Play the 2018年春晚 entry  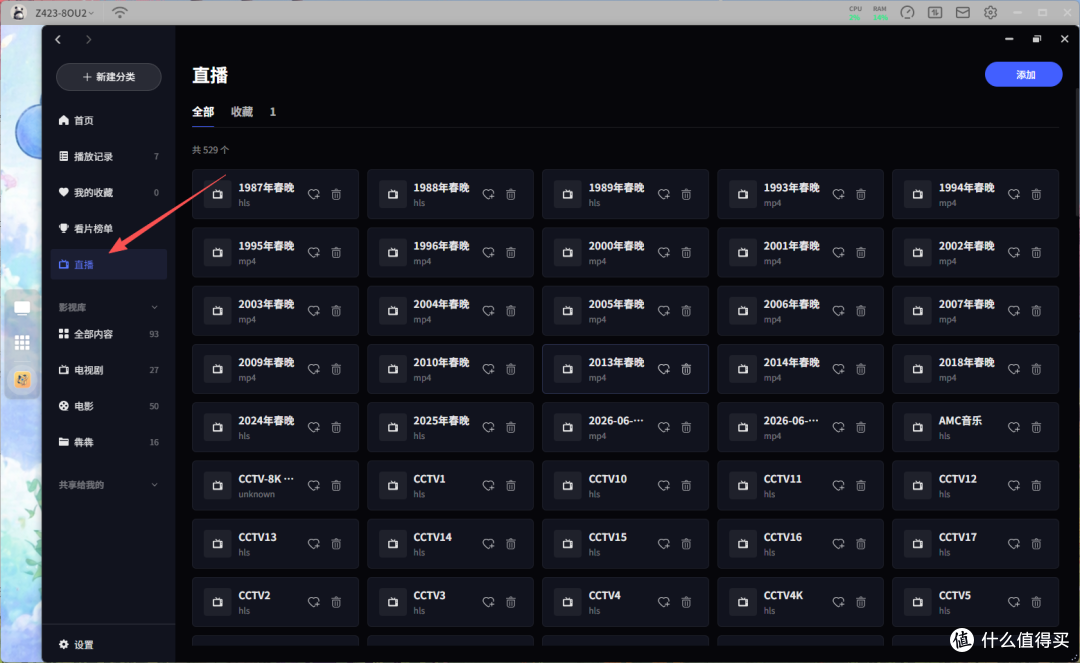click(975, 370)
